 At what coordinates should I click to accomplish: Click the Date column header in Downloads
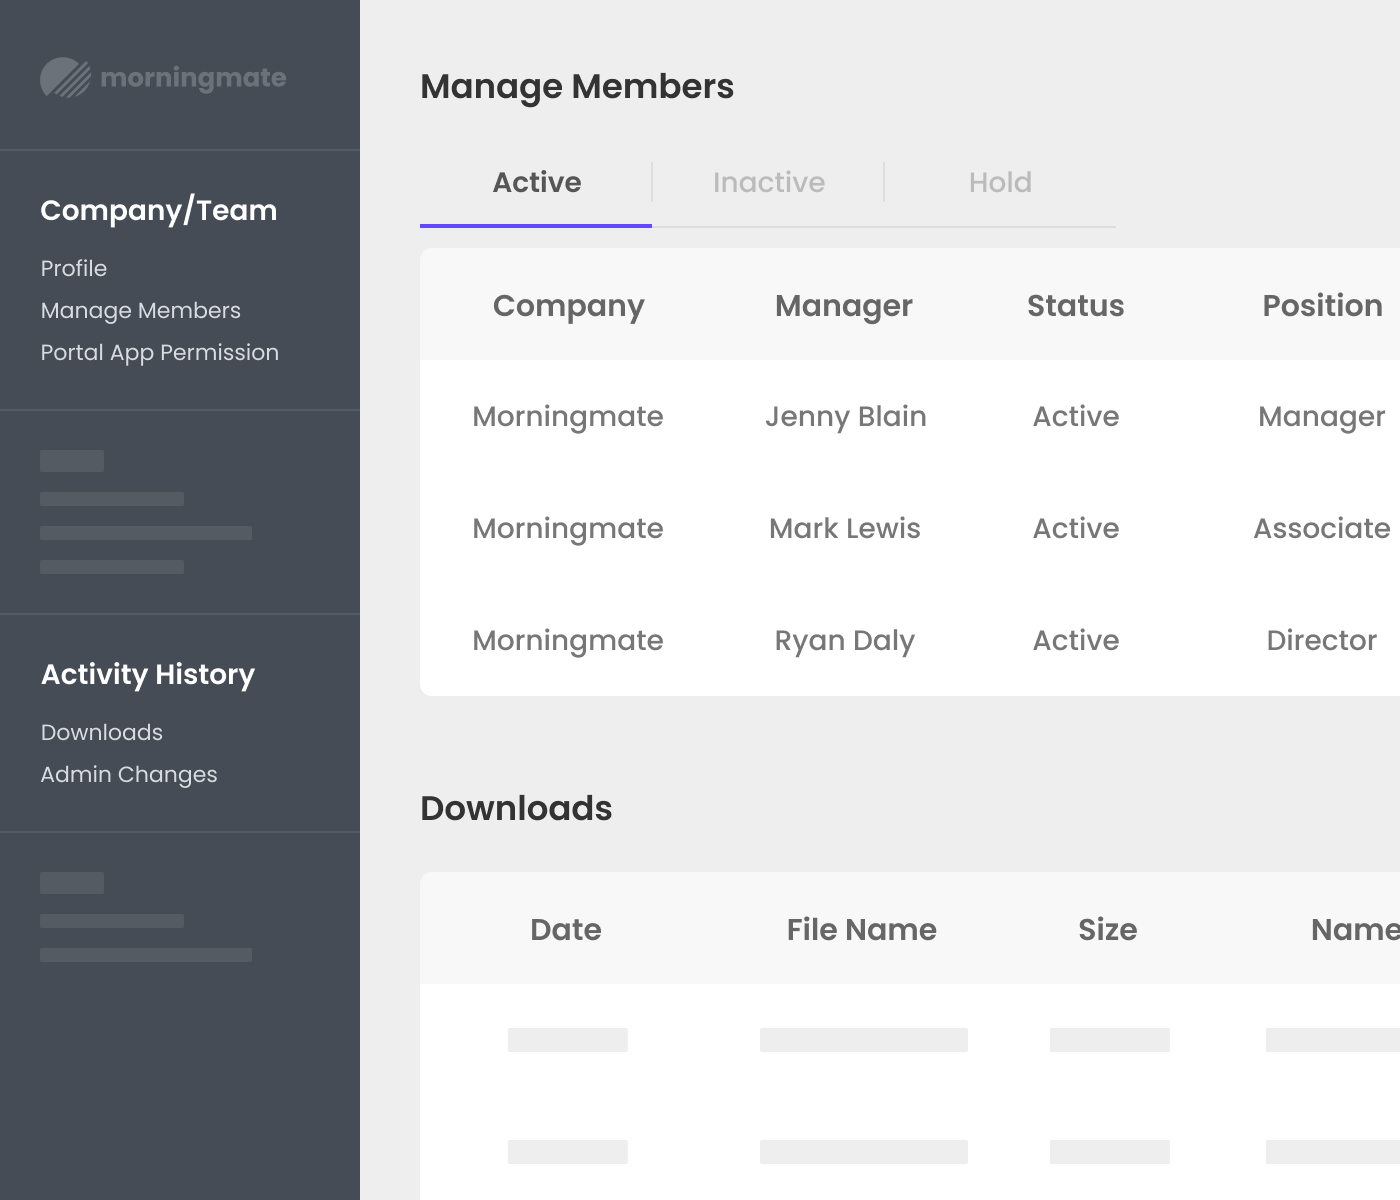[565, 929]
